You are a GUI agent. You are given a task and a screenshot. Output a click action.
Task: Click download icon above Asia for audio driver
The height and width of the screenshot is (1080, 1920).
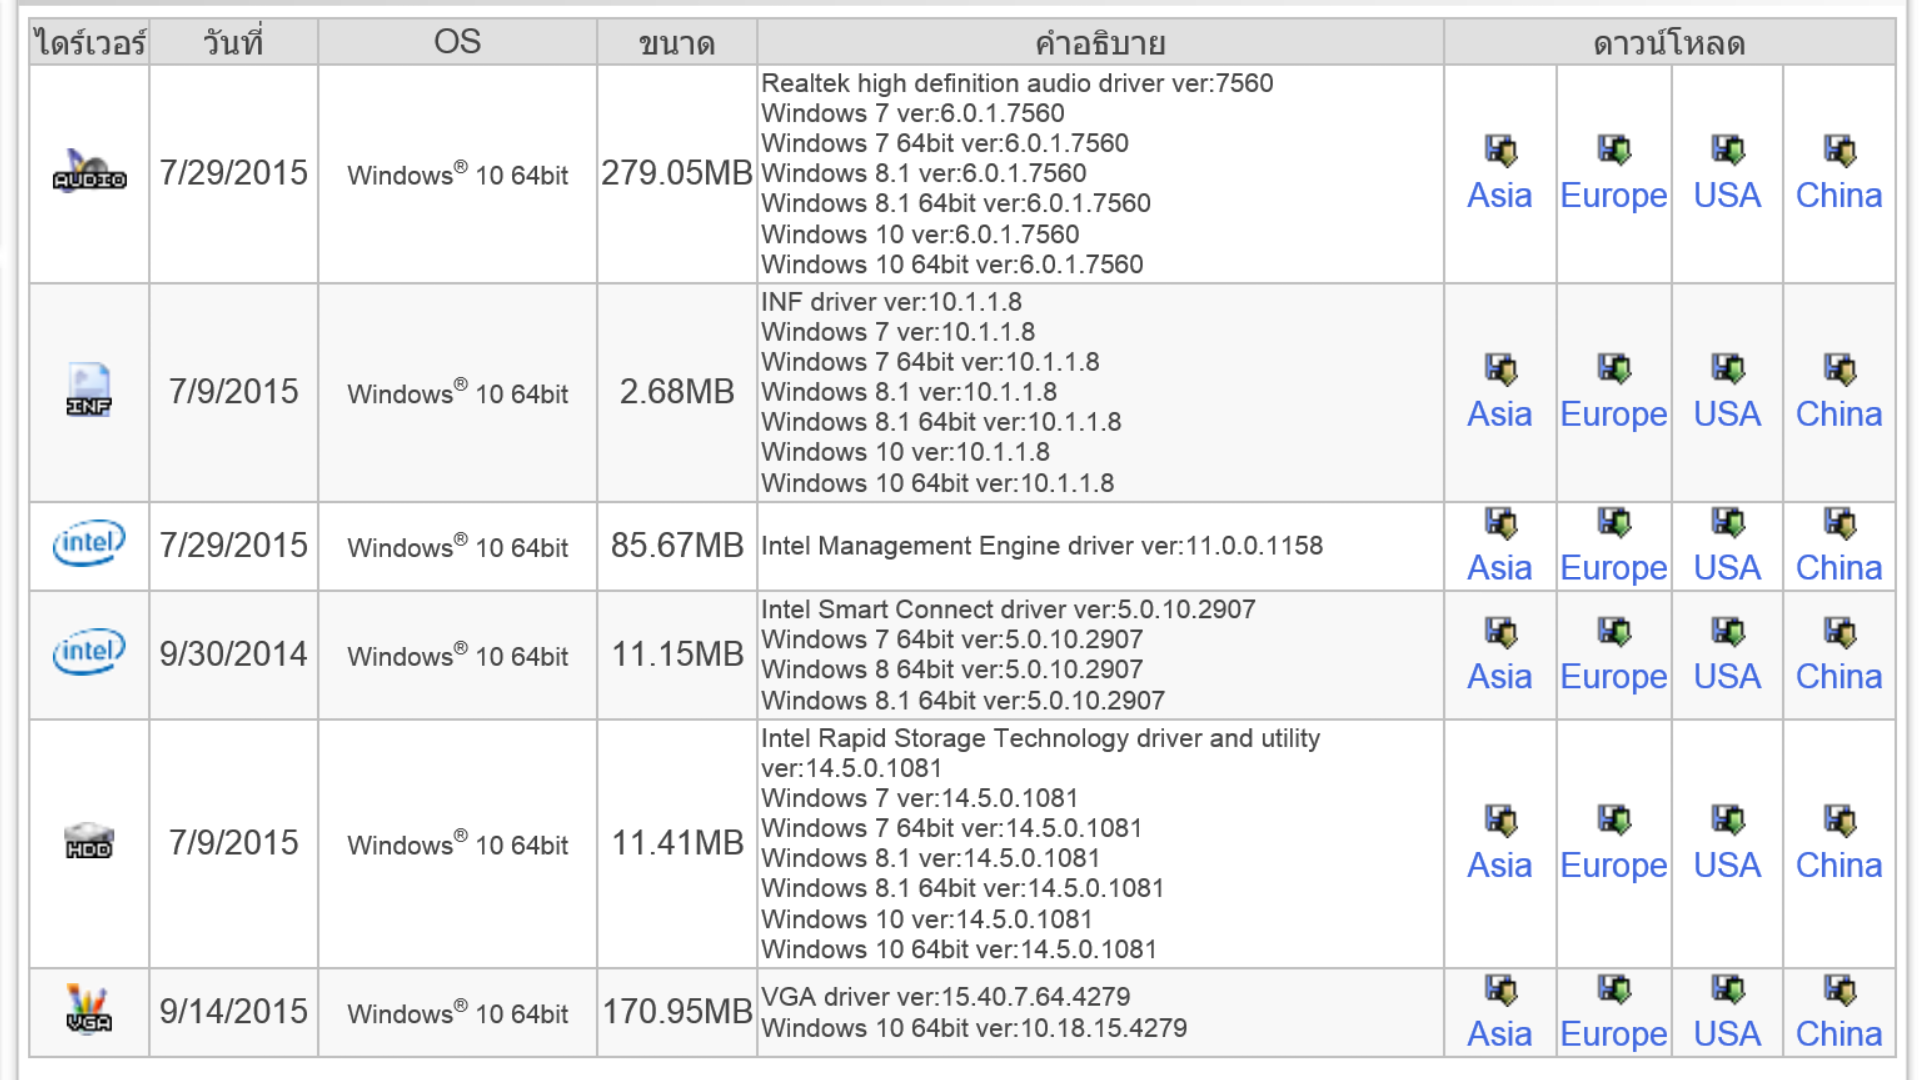click(x=1500, y=151)
